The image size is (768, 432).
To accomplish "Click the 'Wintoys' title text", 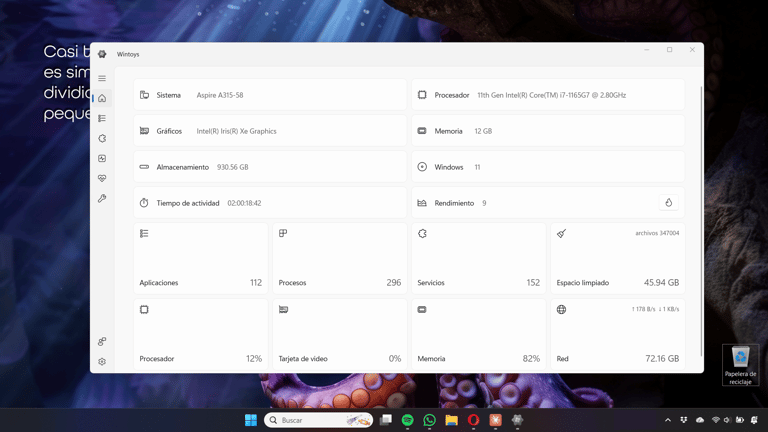I will (x=128, y=54).
